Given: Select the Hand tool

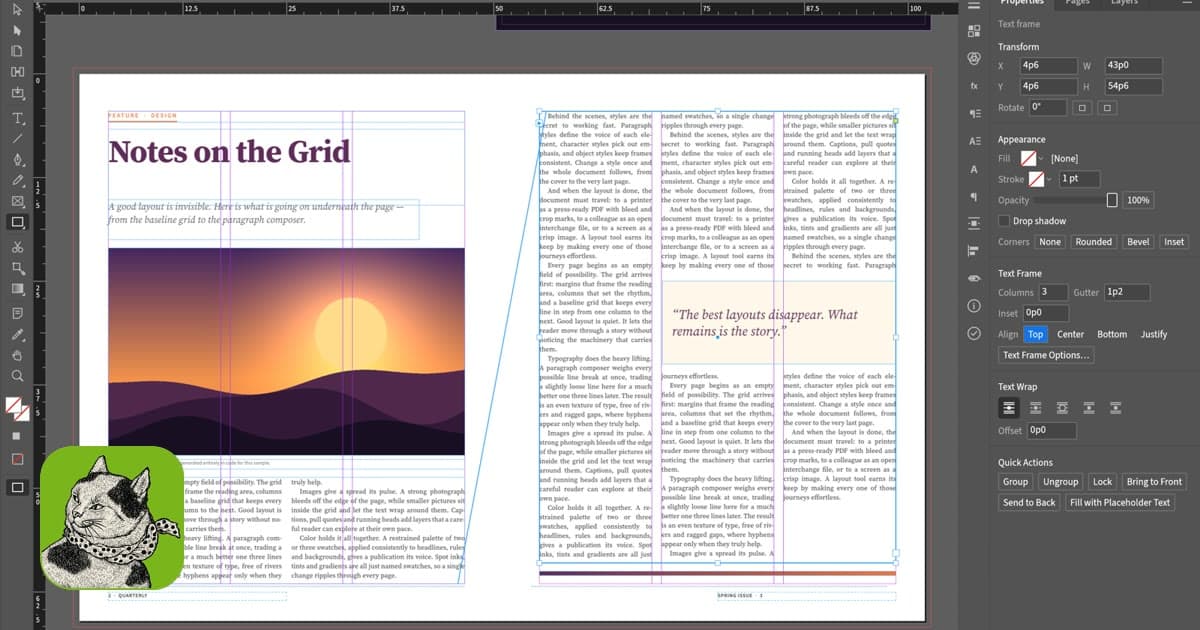Looking at the screenshot, I should [18, 355].
